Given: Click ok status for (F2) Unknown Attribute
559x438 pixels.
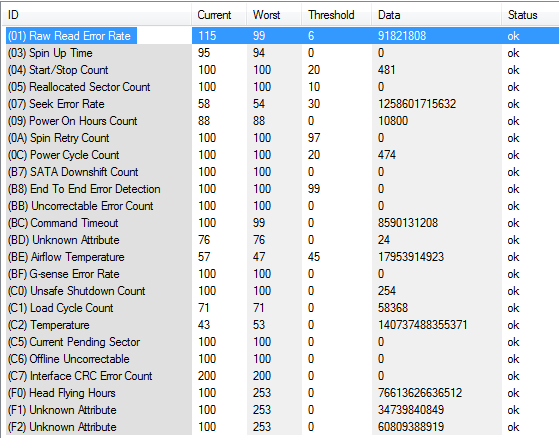Looking at the screenshot, I should click(x=513, y=427).
